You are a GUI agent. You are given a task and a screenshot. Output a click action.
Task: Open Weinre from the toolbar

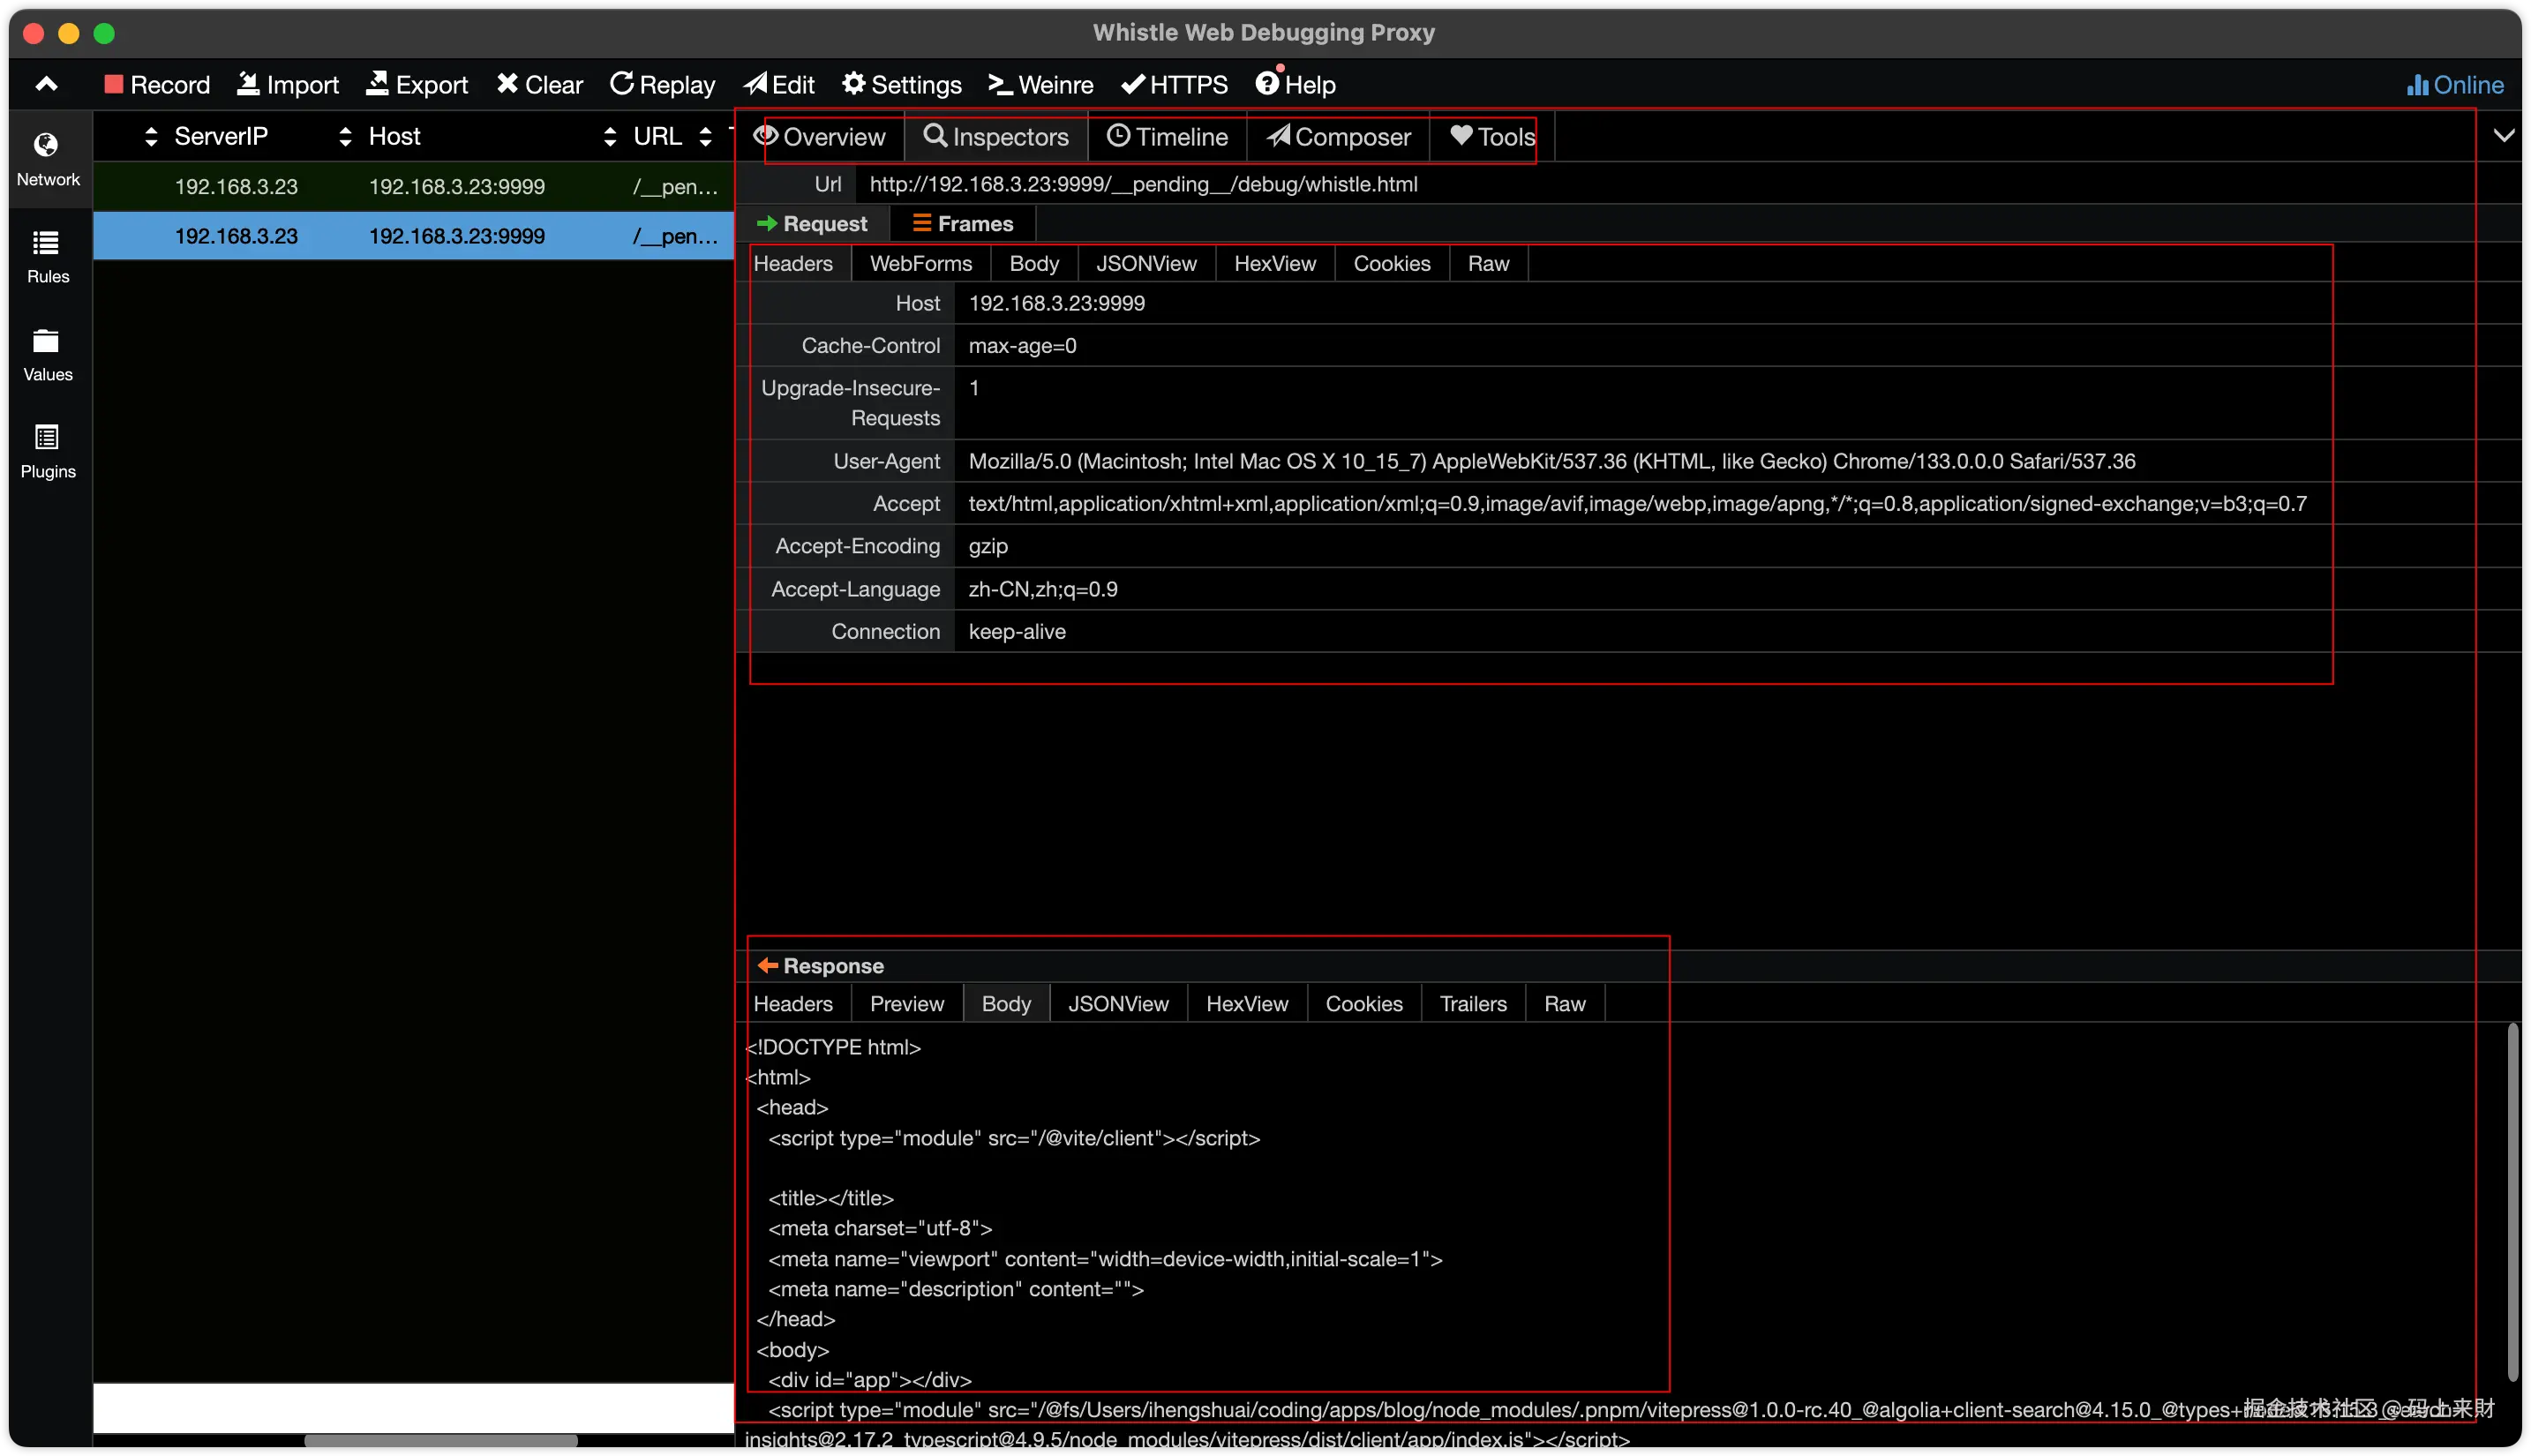click(1040, 84)
